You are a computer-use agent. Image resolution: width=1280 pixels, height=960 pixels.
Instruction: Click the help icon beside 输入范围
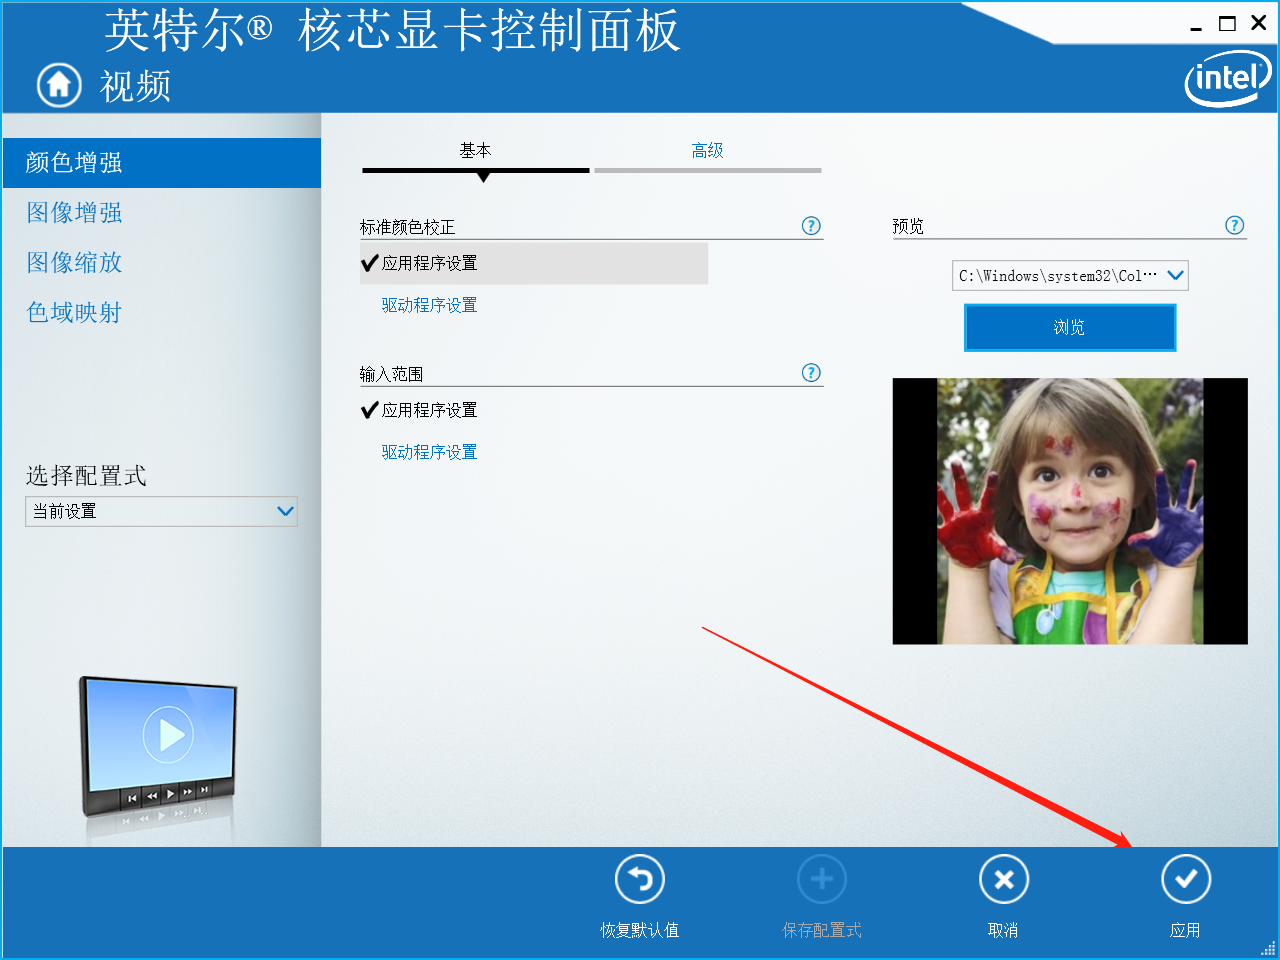click(x=811, y=373)
